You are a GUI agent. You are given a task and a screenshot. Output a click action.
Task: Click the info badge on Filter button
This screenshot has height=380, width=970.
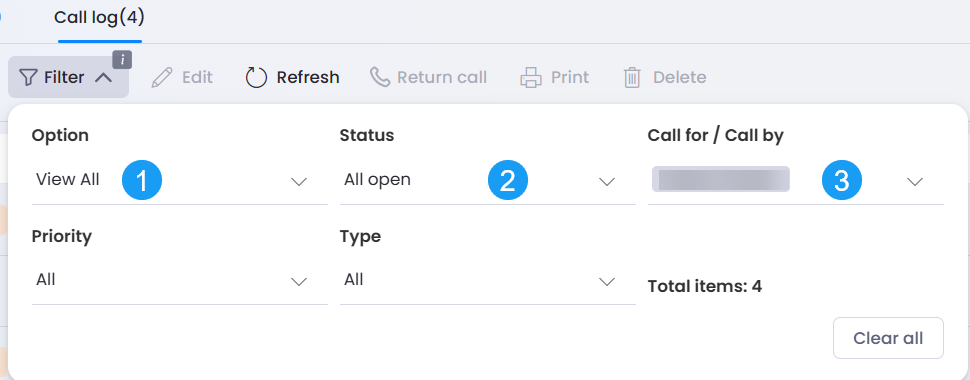pos(122,60)
